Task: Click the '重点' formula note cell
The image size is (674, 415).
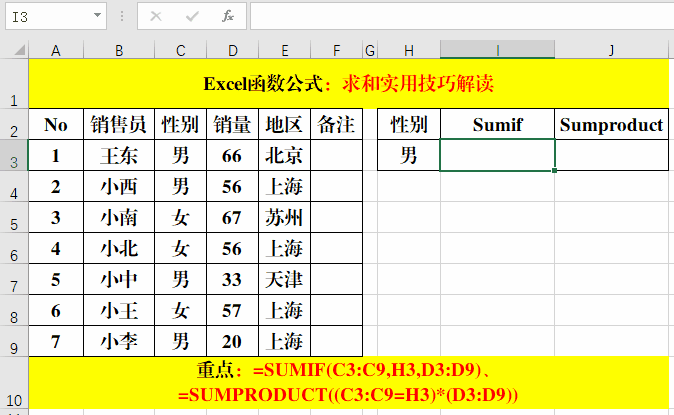Action: (x=349, y=383)
